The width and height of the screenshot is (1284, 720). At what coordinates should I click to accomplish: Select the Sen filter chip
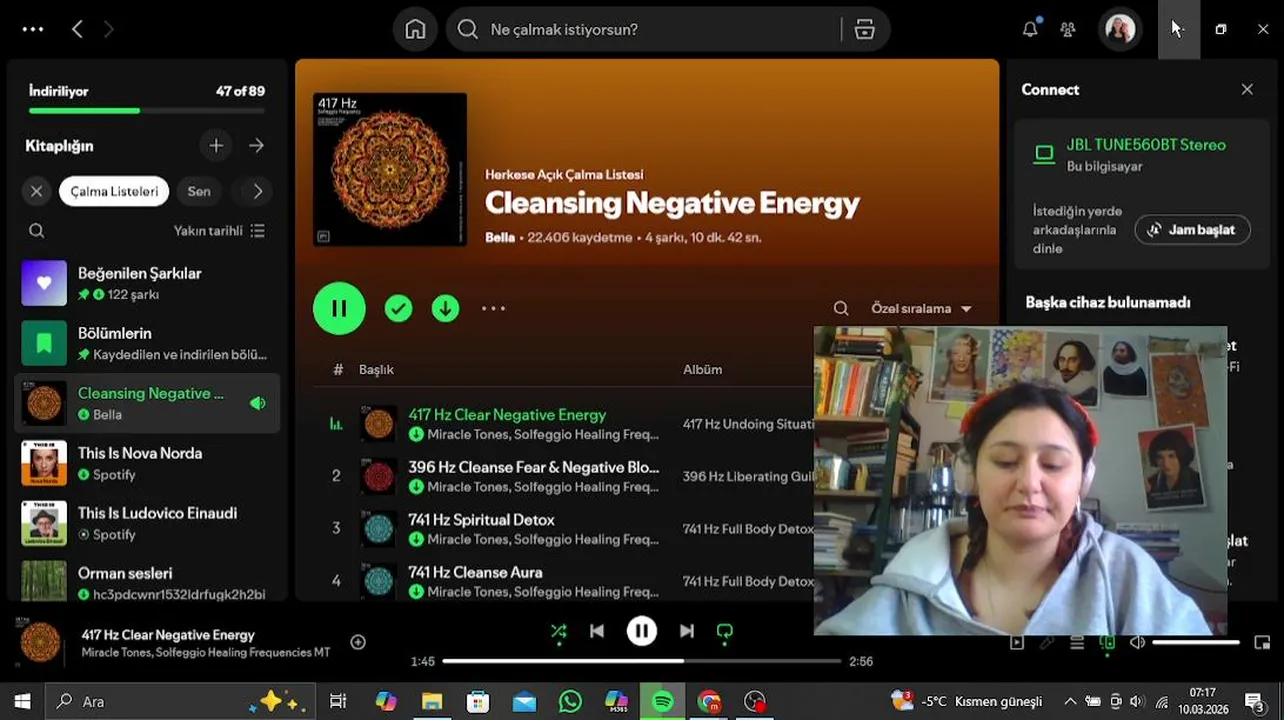click(x=199, y=191)
